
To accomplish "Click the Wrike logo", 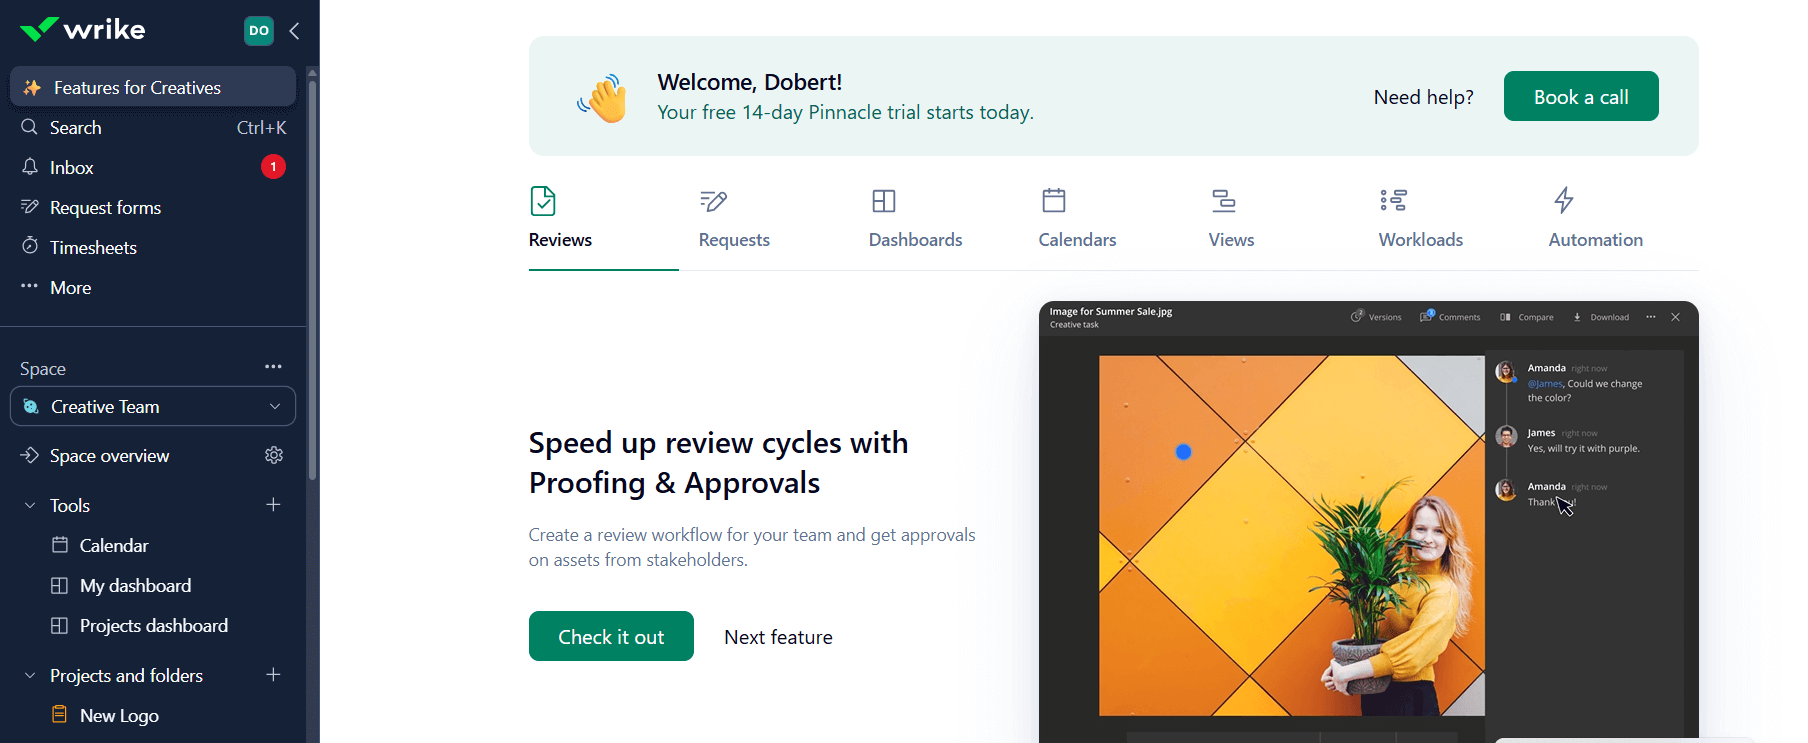I will point(82,30).
